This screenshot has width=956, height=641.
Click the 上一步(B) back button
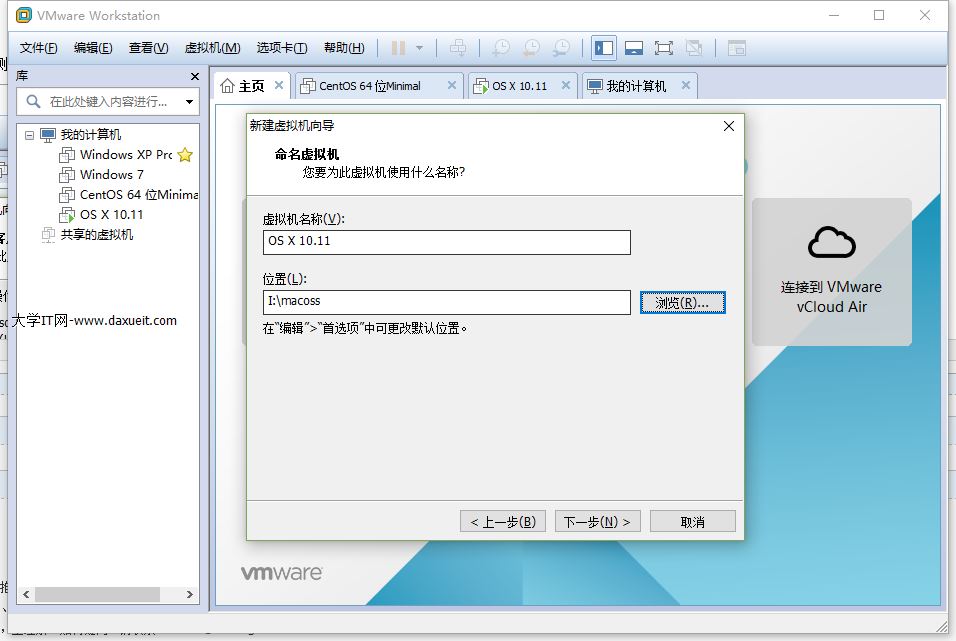coord(503,521)
